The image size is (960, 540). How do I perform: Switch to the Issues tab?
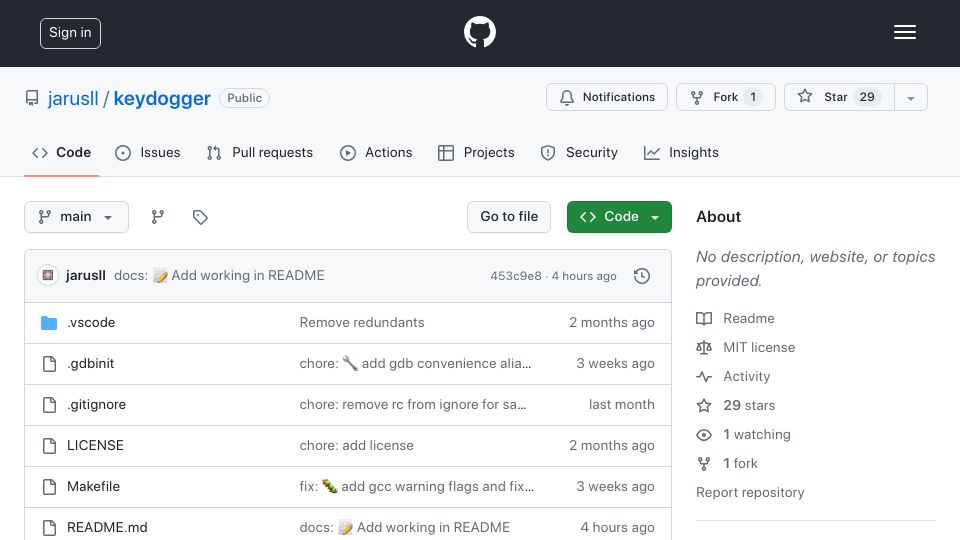(148, 152)
